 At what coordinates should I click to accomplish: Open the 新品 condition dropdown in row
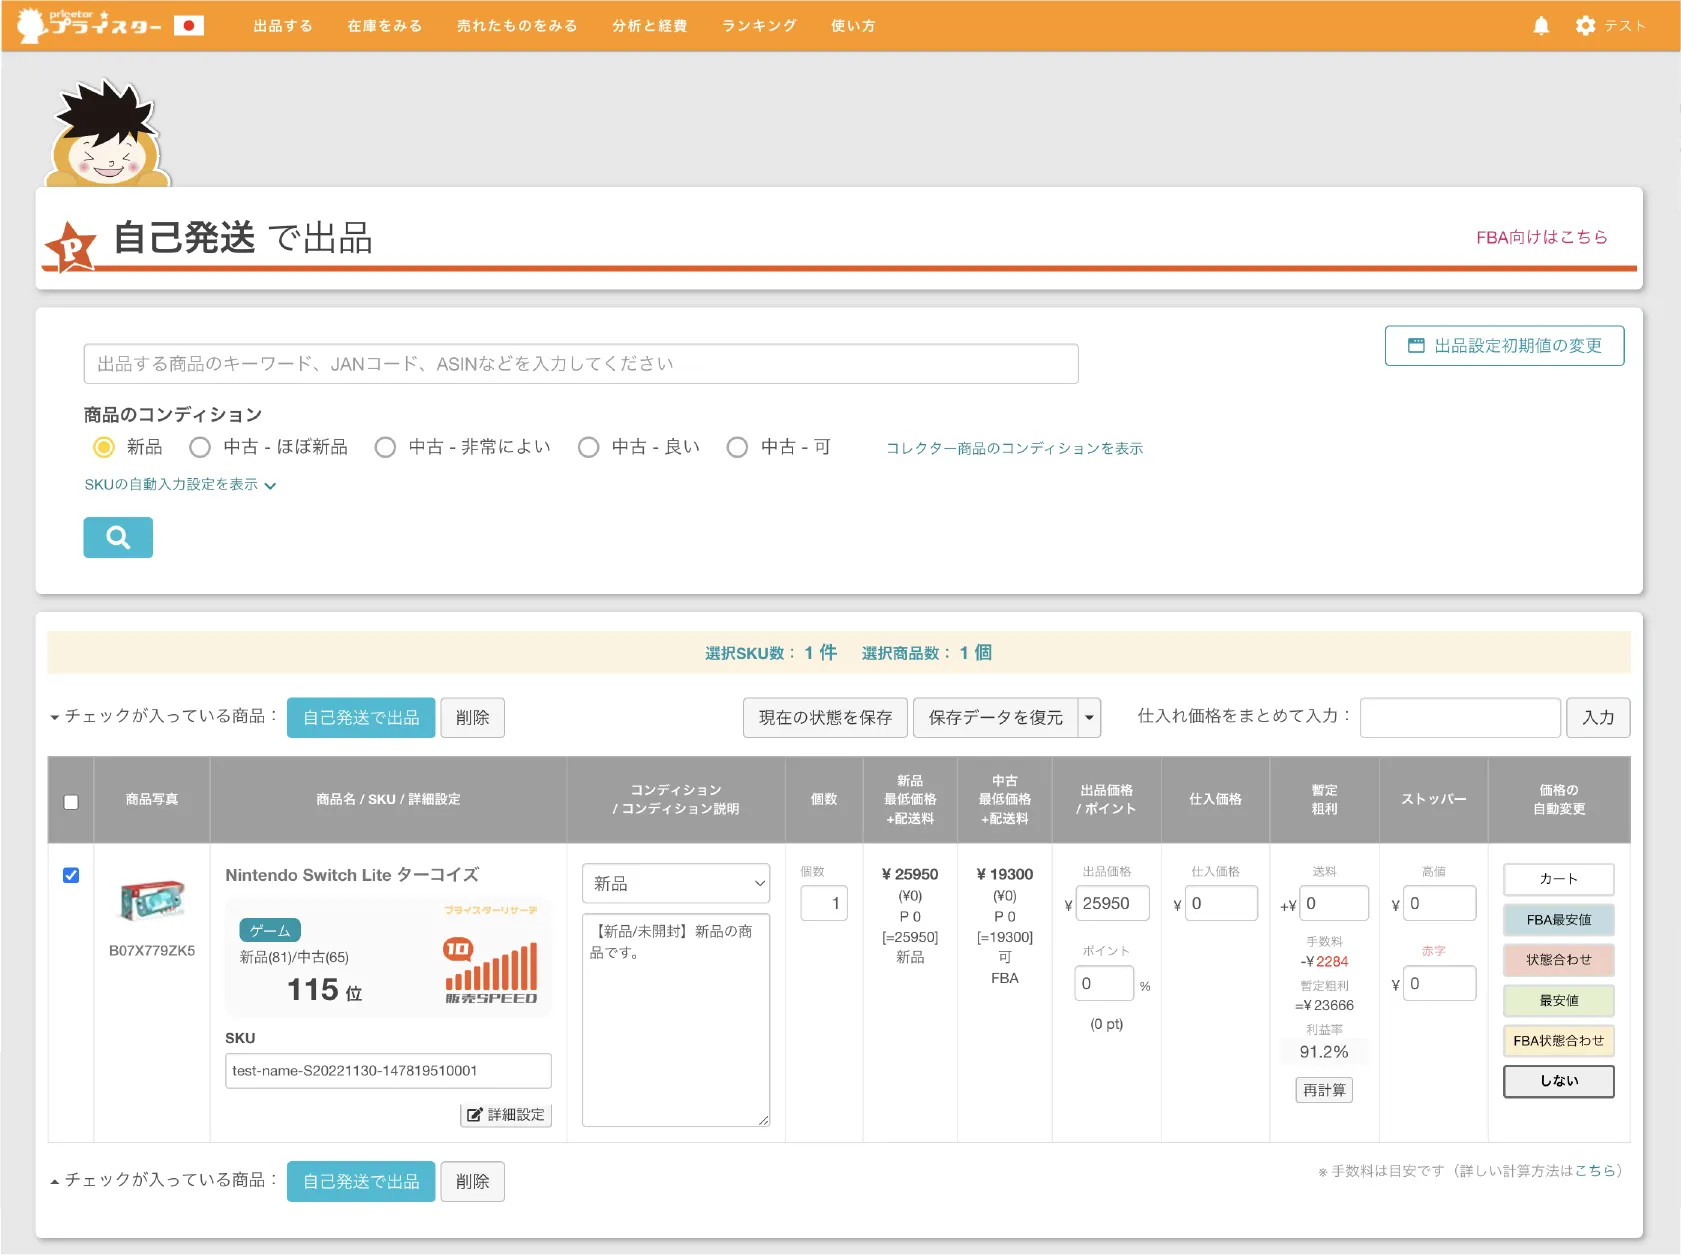(676, 883)
